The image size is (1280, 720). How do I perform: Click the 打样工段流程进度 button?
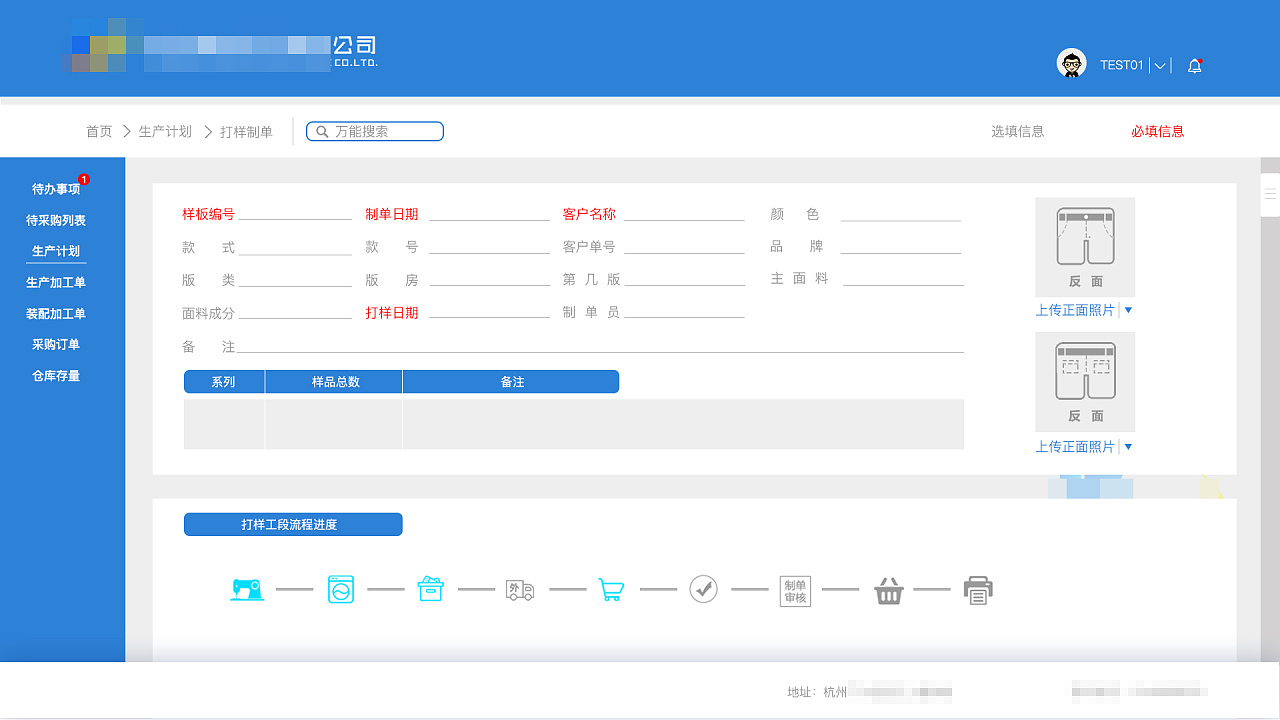point(293,524)
